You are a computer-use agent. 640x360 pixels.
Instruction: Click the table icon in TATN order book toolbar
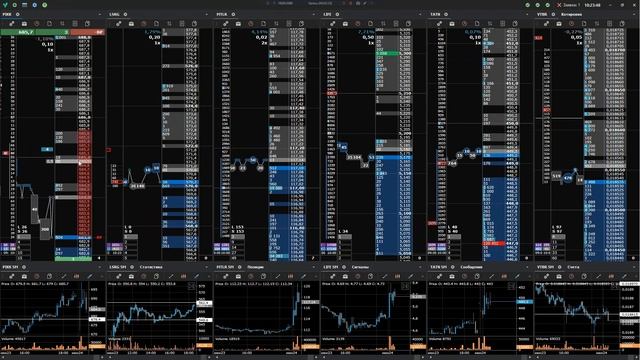502,24
